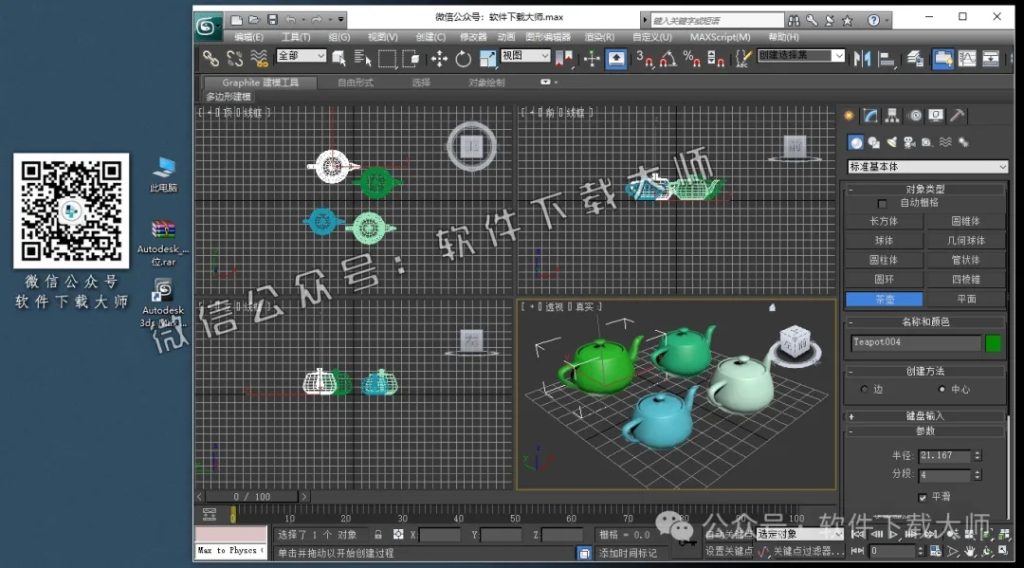Click the Use Pivot Point Center icon

[x=564, y=59]
